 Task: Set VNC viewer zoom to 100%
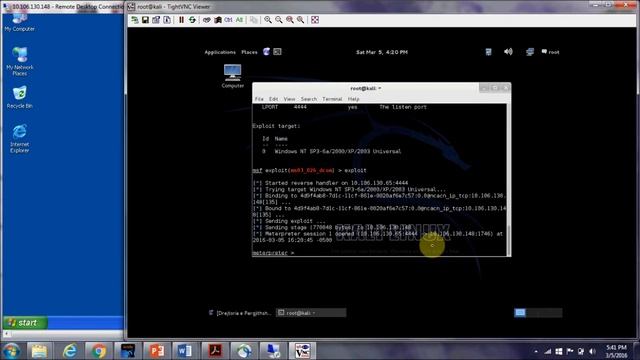tap(289, 20)
